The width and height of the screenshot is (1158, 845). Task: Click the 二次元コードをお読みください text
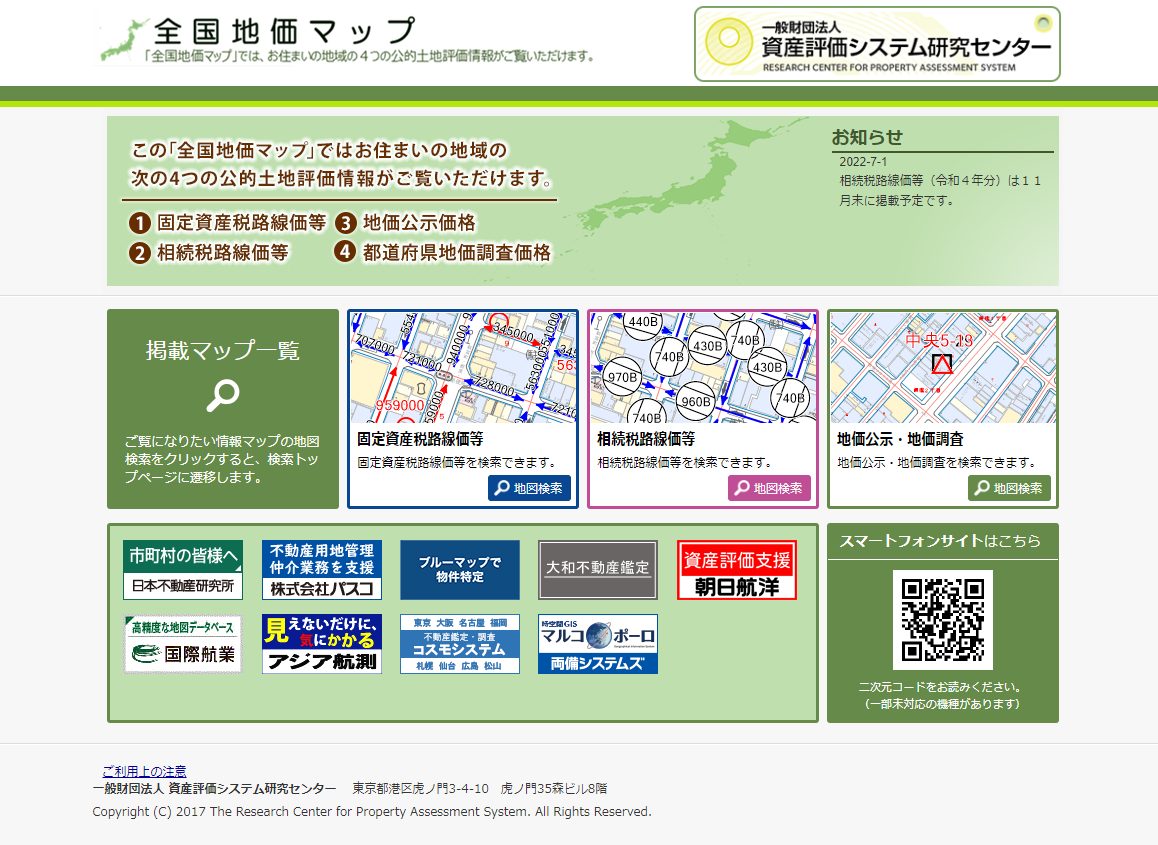(x=940, y=687)
